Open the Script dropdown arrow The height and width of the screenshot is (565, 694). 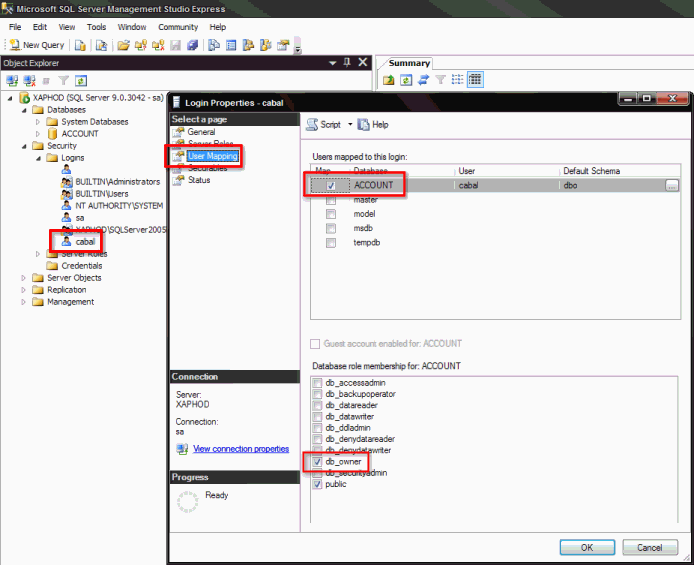(349, 125)
